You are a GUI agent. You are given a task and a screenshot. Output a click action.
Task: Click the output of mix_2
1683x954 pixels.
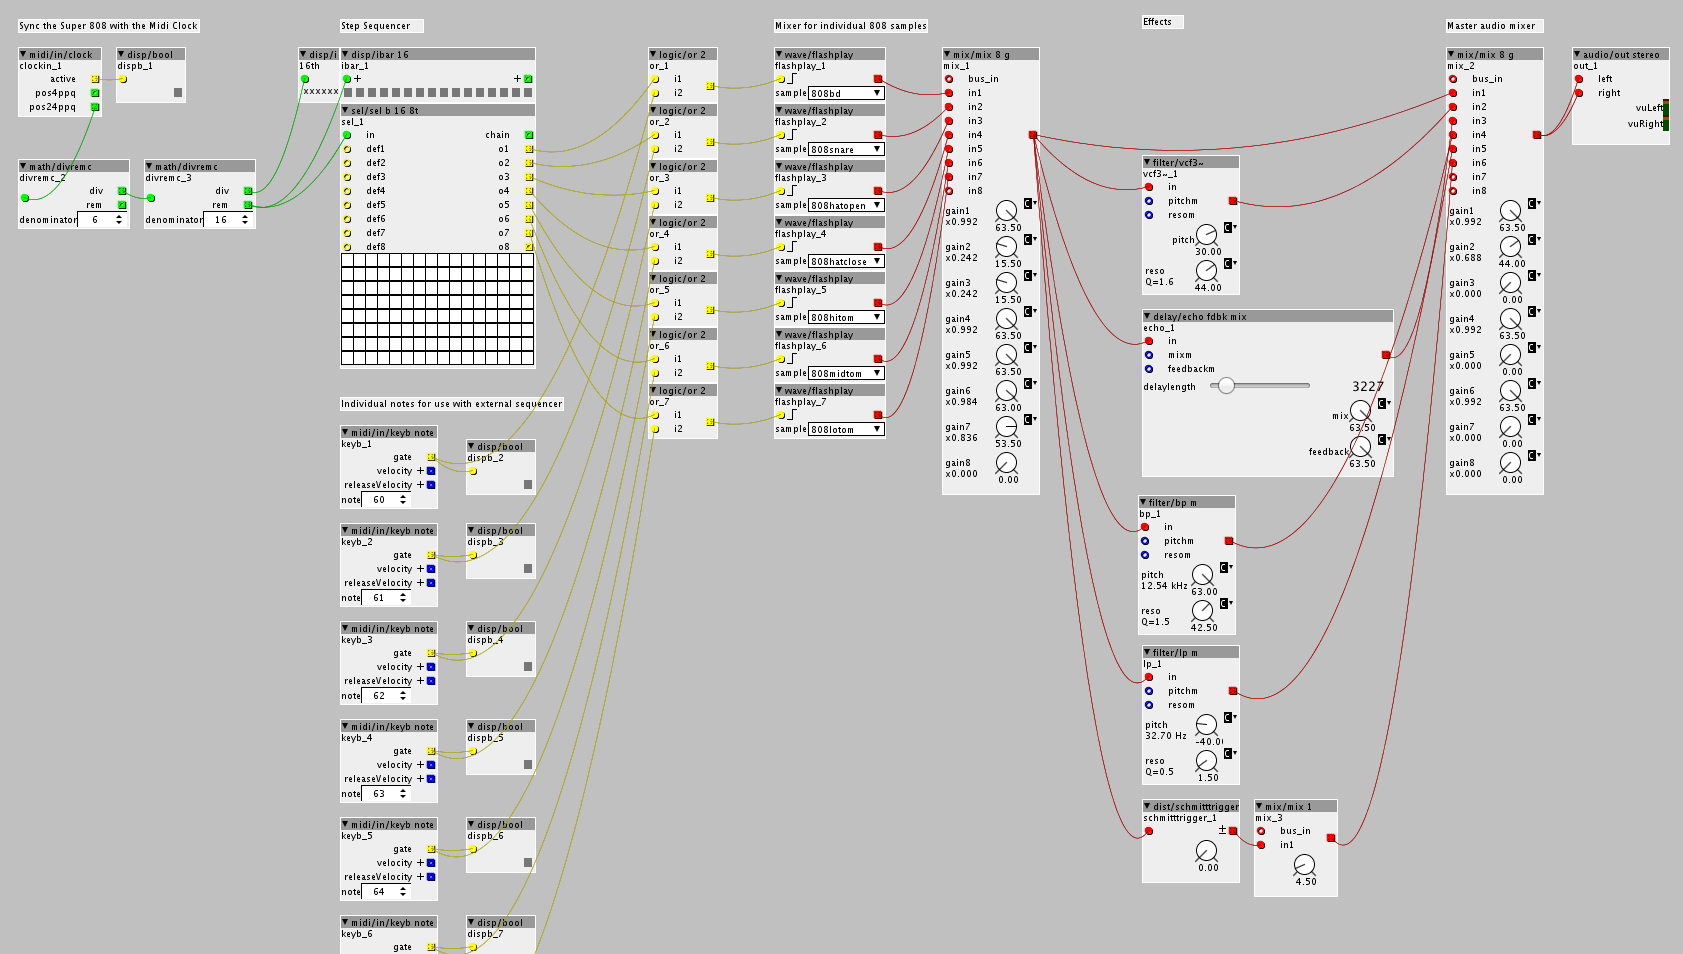(1537, 135)
